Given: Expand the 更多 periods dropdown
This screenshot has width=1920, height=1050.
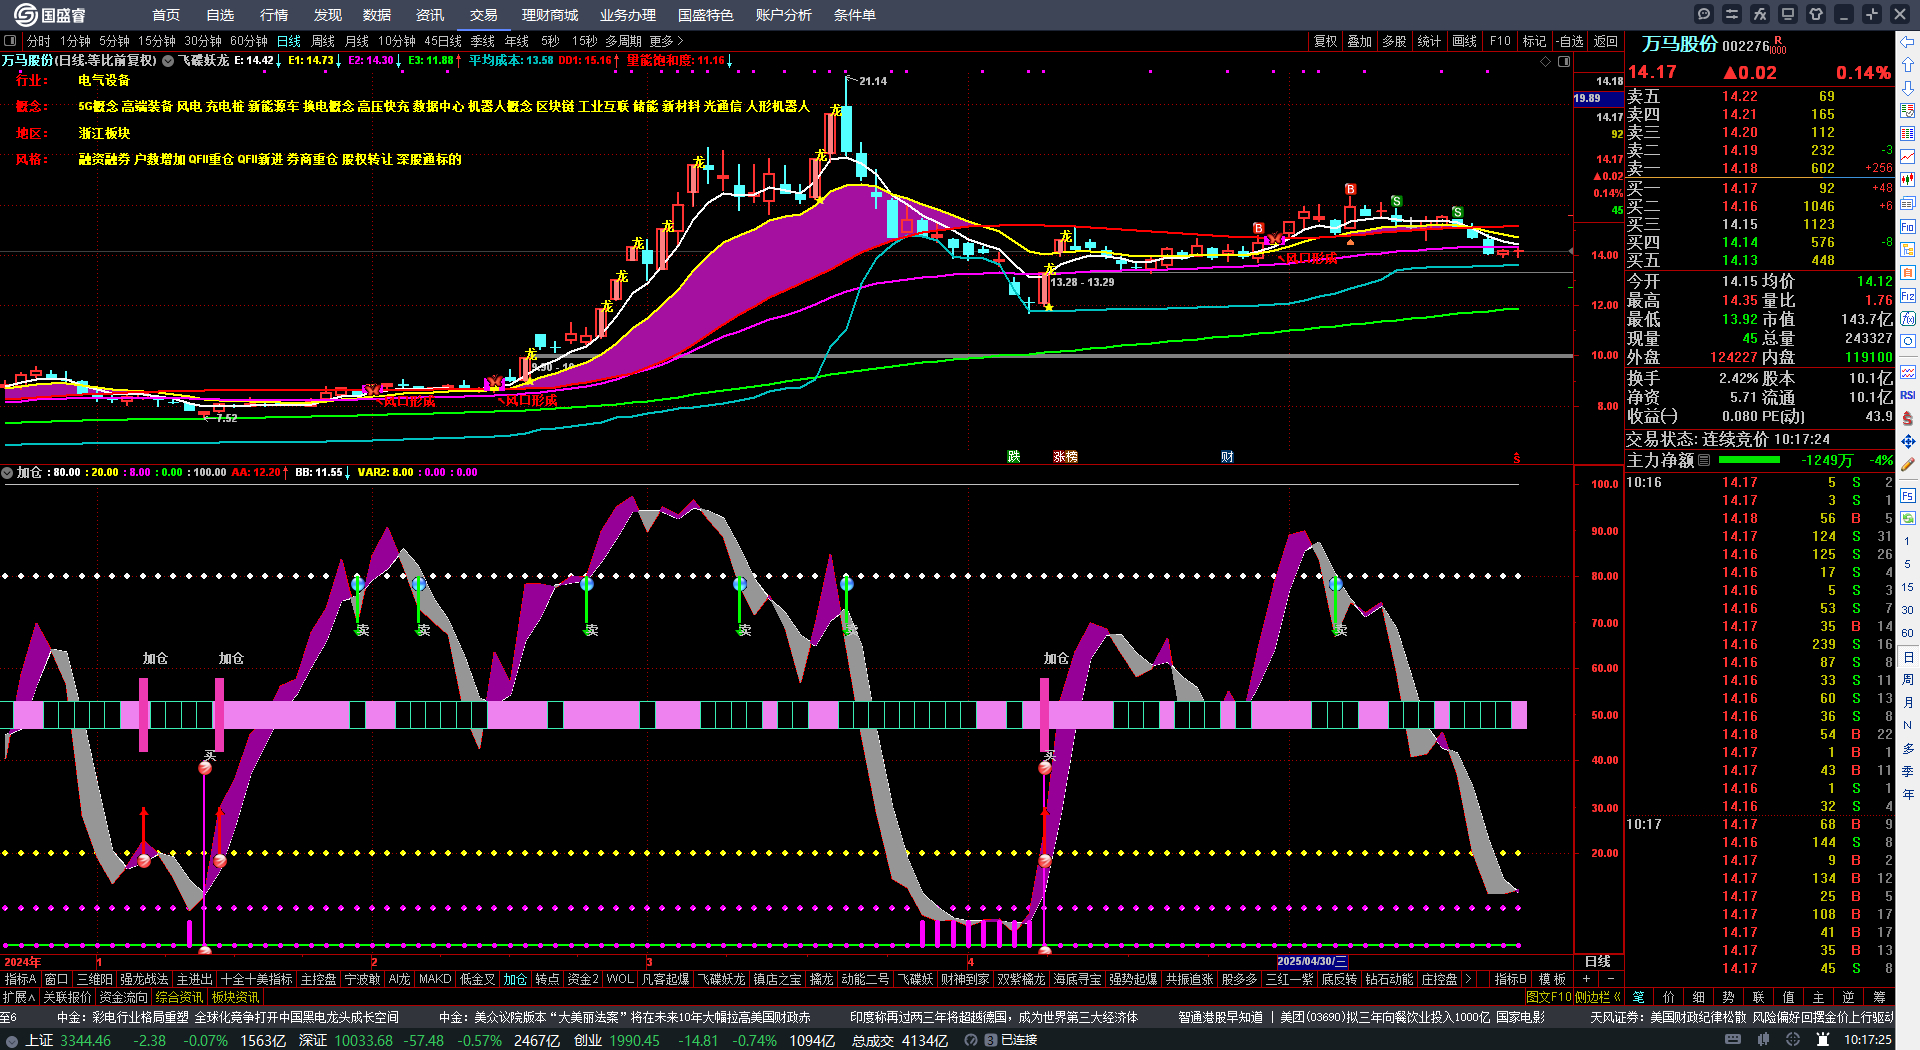Looking at the screenshot, I should click(x=666, y=41).
